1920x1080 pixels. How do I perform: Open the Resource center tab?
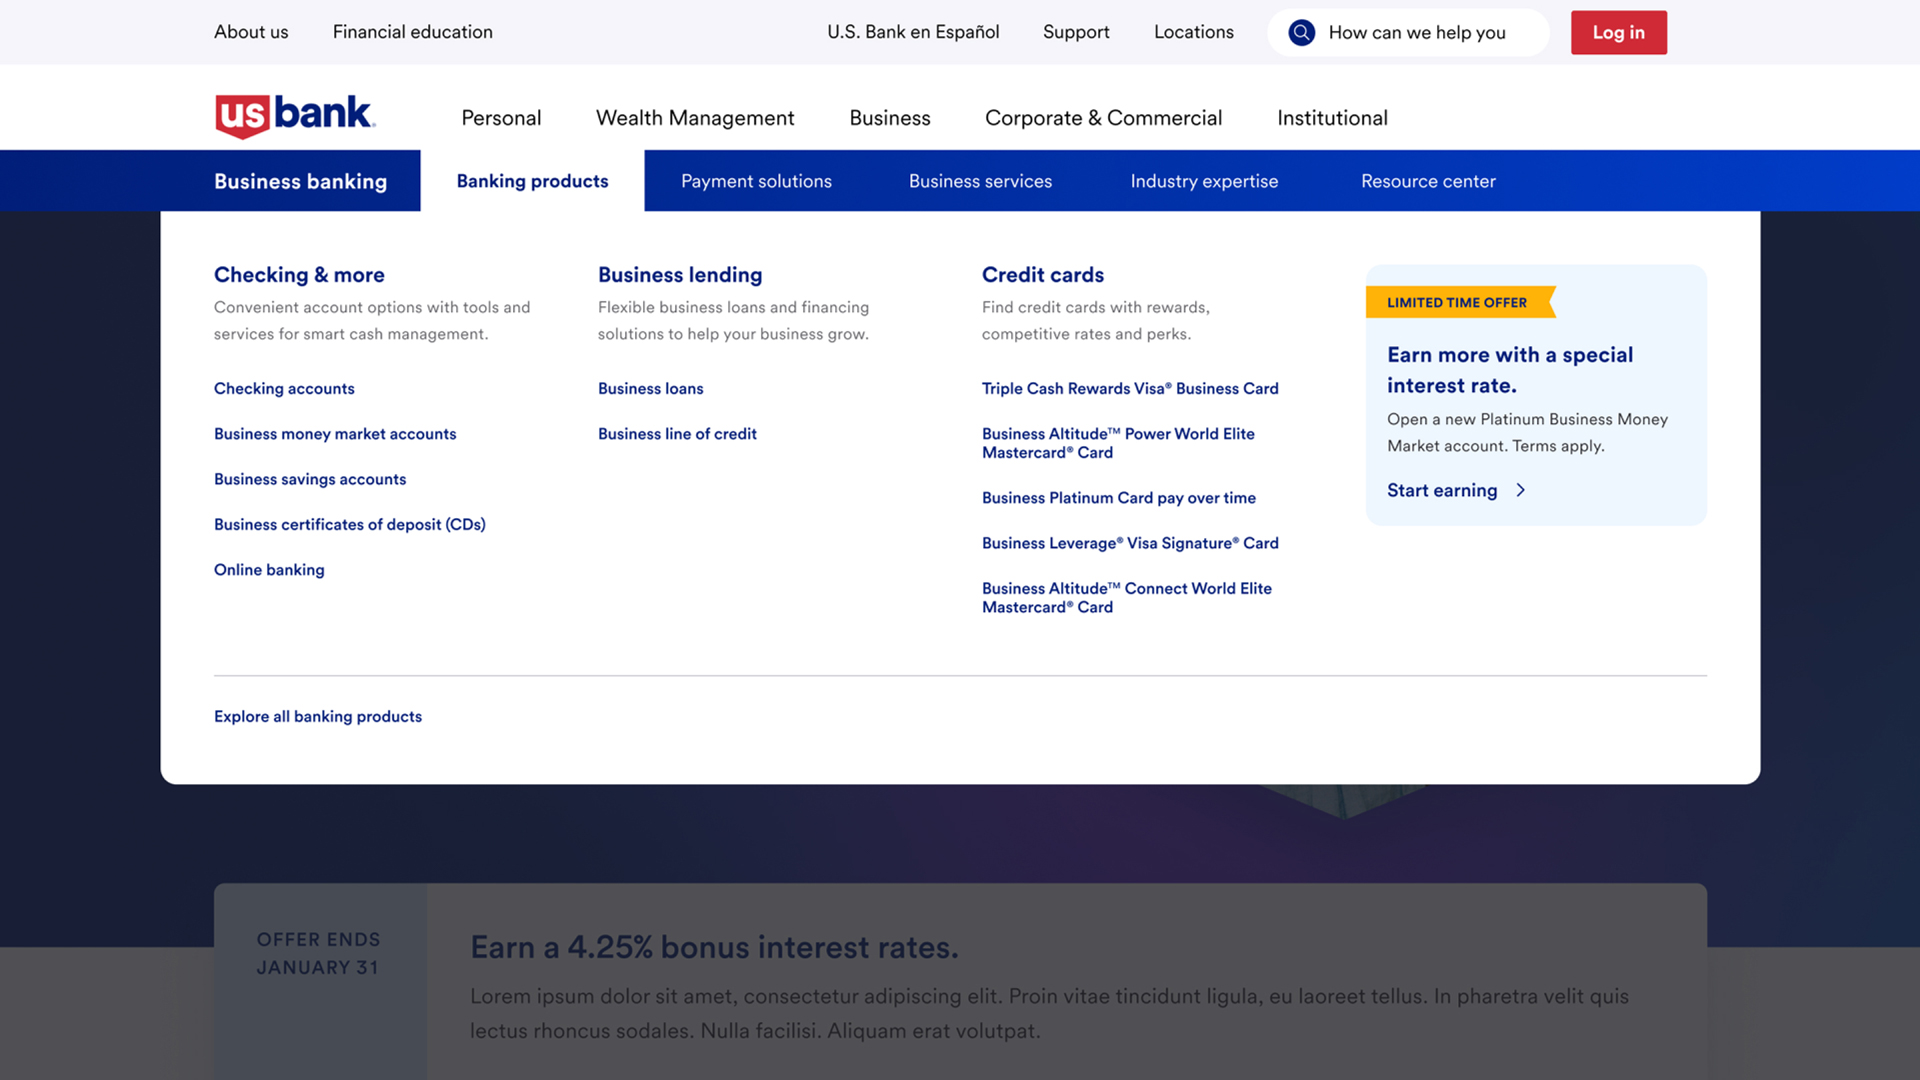click(1428, 181)
